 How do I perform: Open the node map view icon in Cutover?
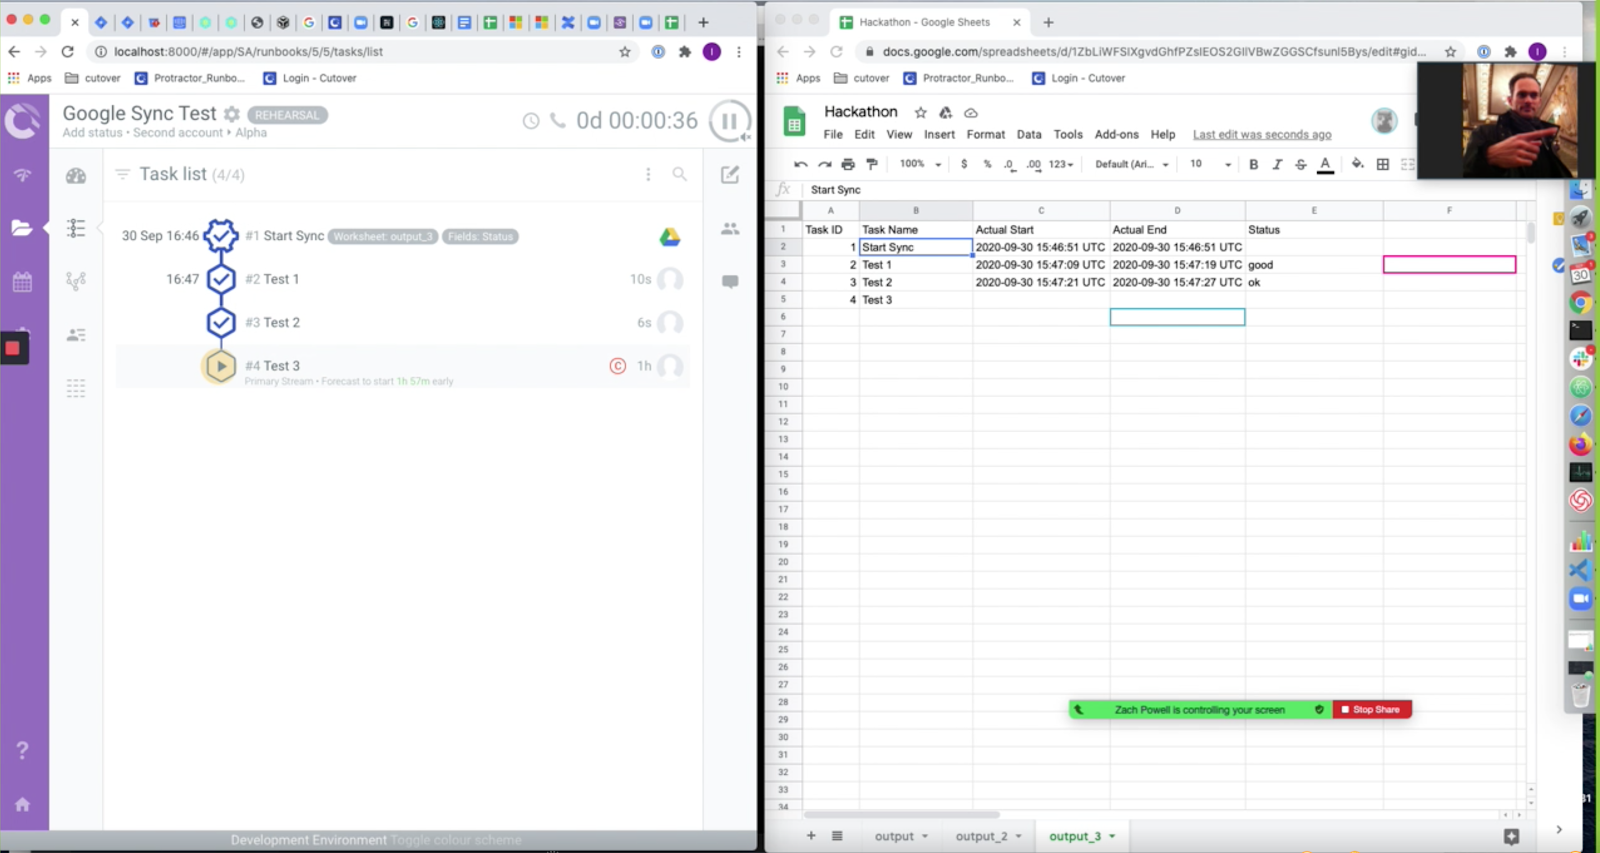click(76, 281)
